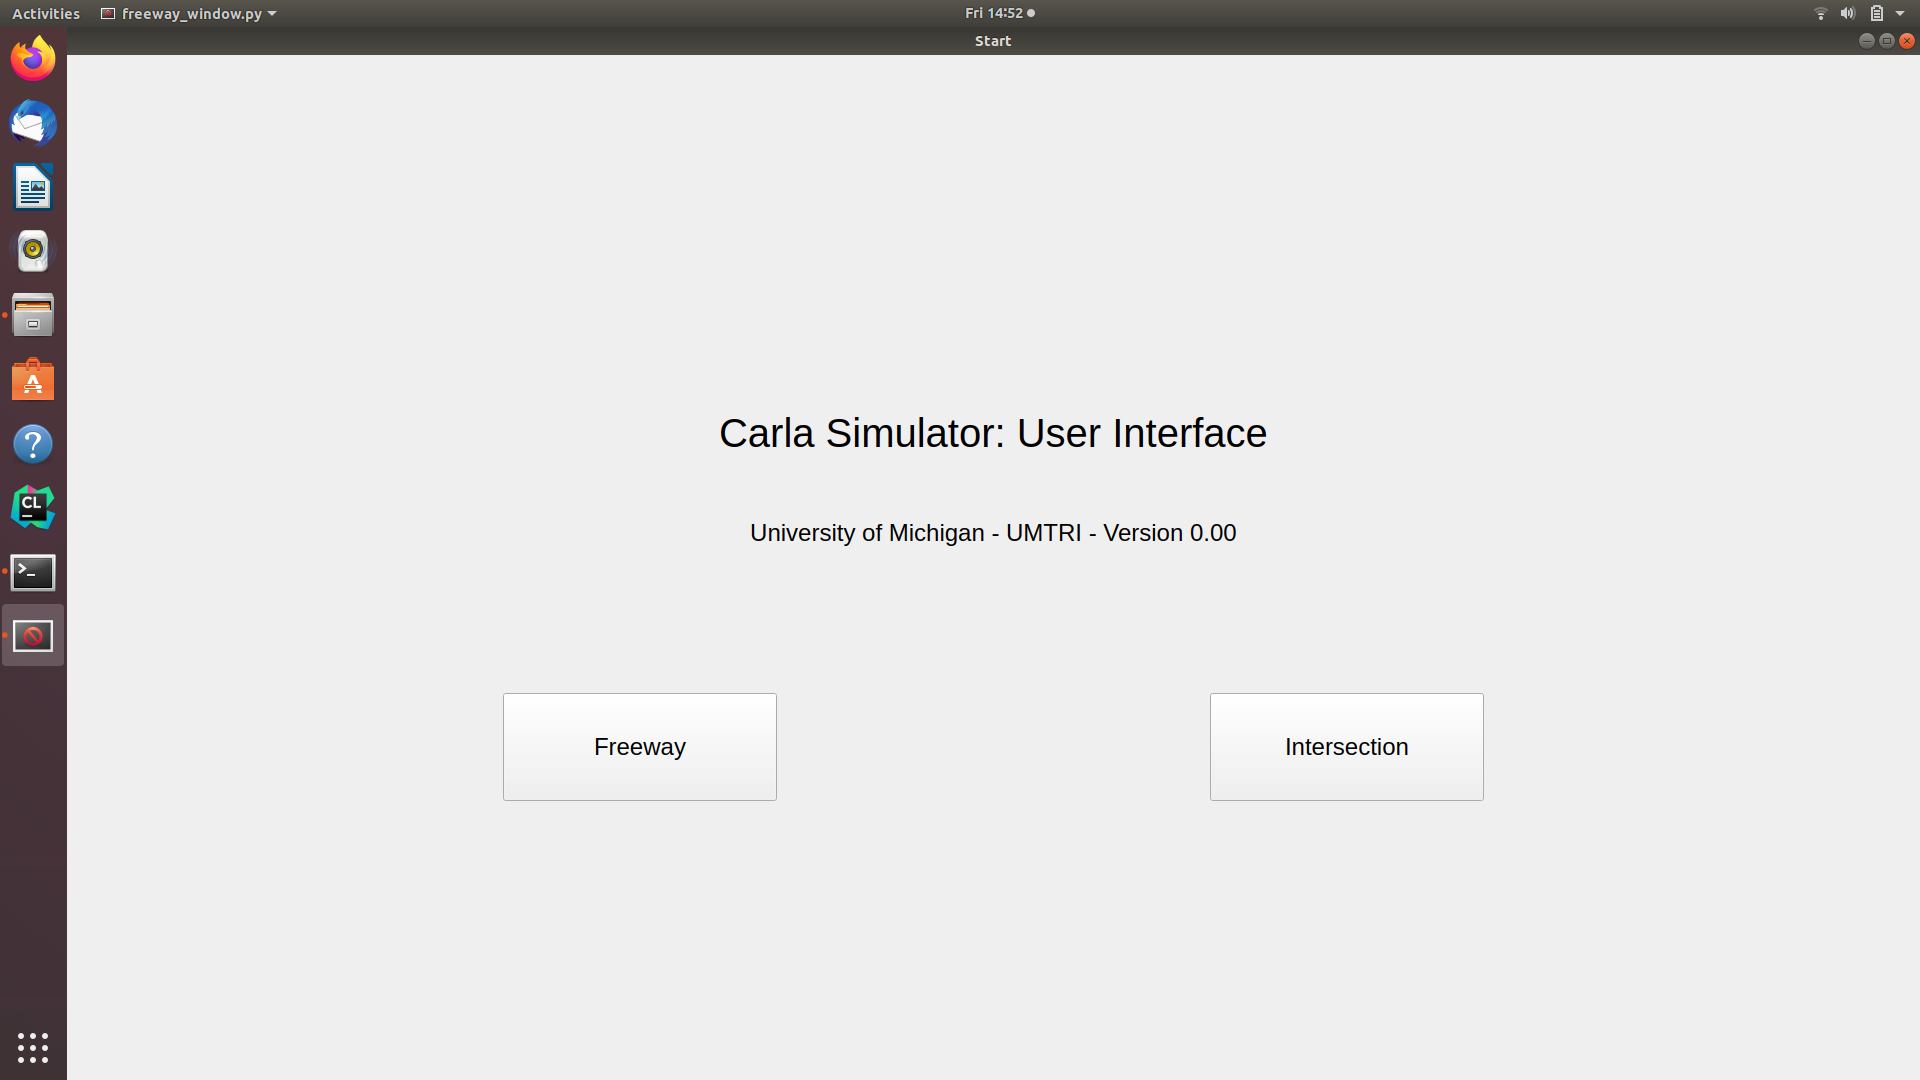
Task: Open Thunderbird mail from the dock
Action: click(x=33, y=123)
